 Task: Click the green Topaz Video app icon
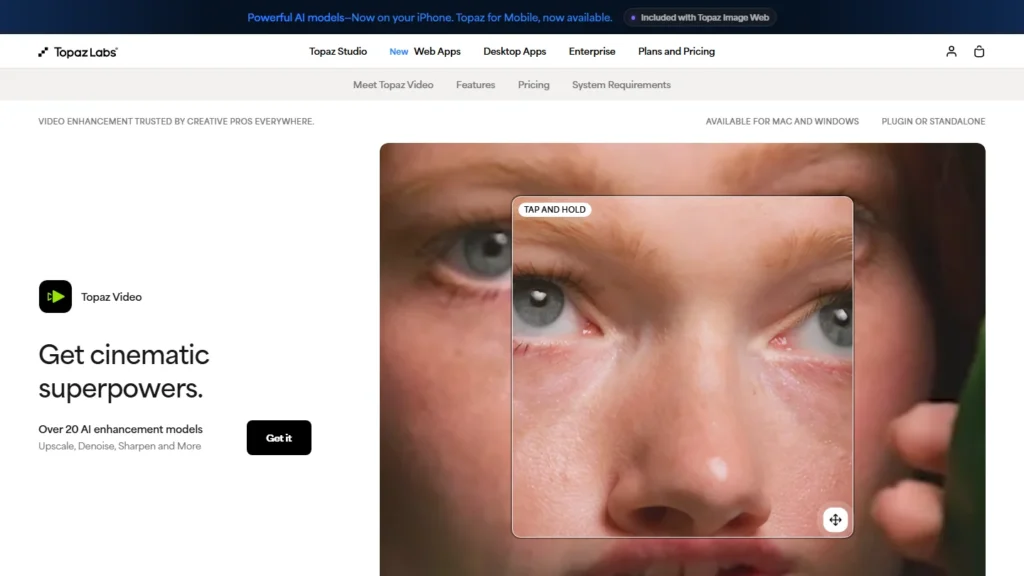[x=56, y=296]
